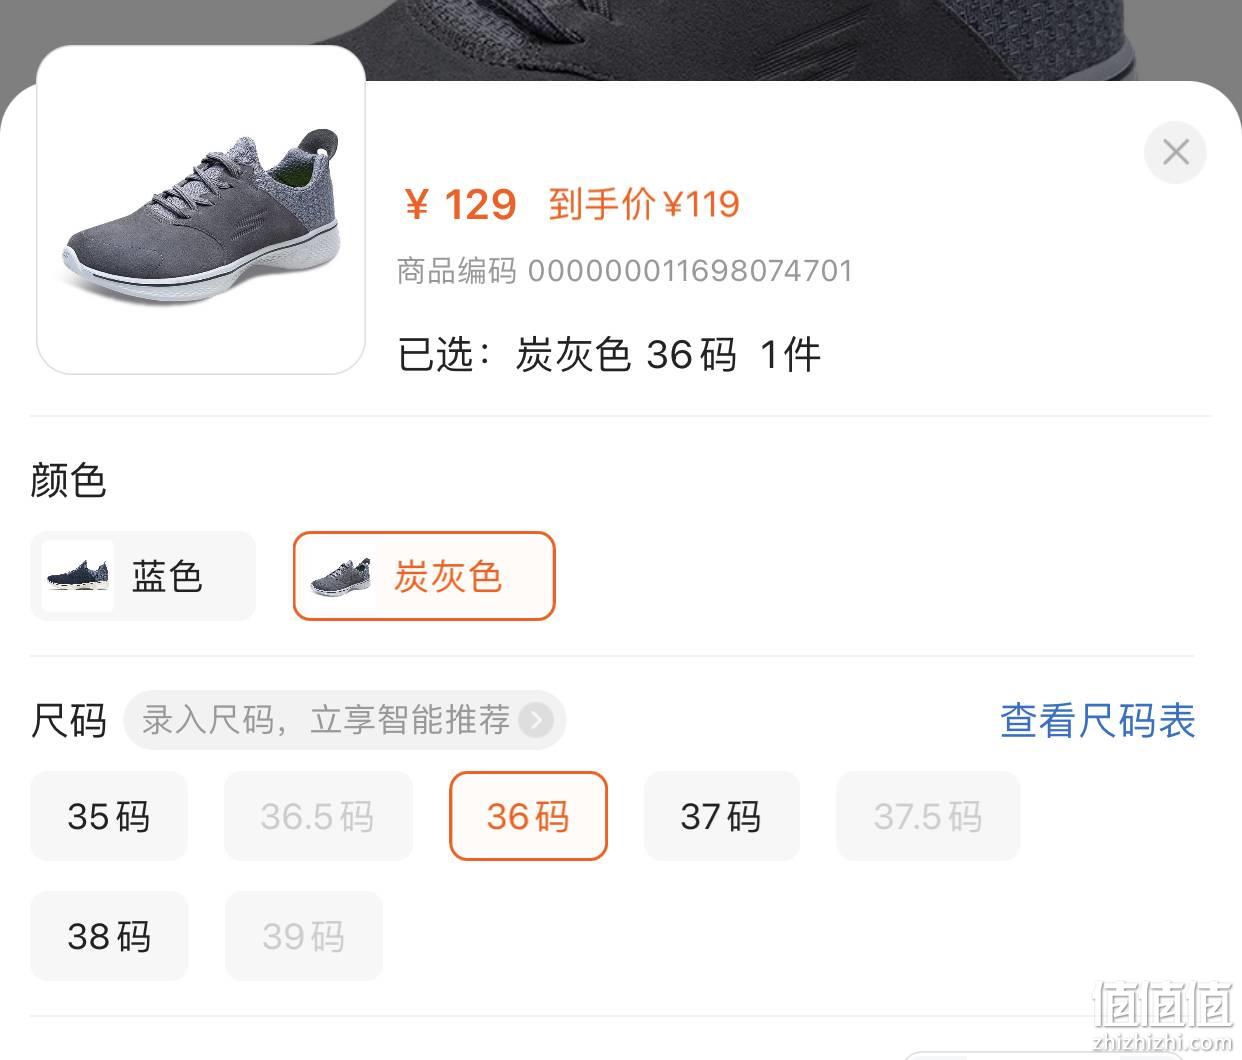Viewport: 1242px width, 1060px height.
Task: Open the 录入尺码 smart recommendation field
Action: pos(345,720)
